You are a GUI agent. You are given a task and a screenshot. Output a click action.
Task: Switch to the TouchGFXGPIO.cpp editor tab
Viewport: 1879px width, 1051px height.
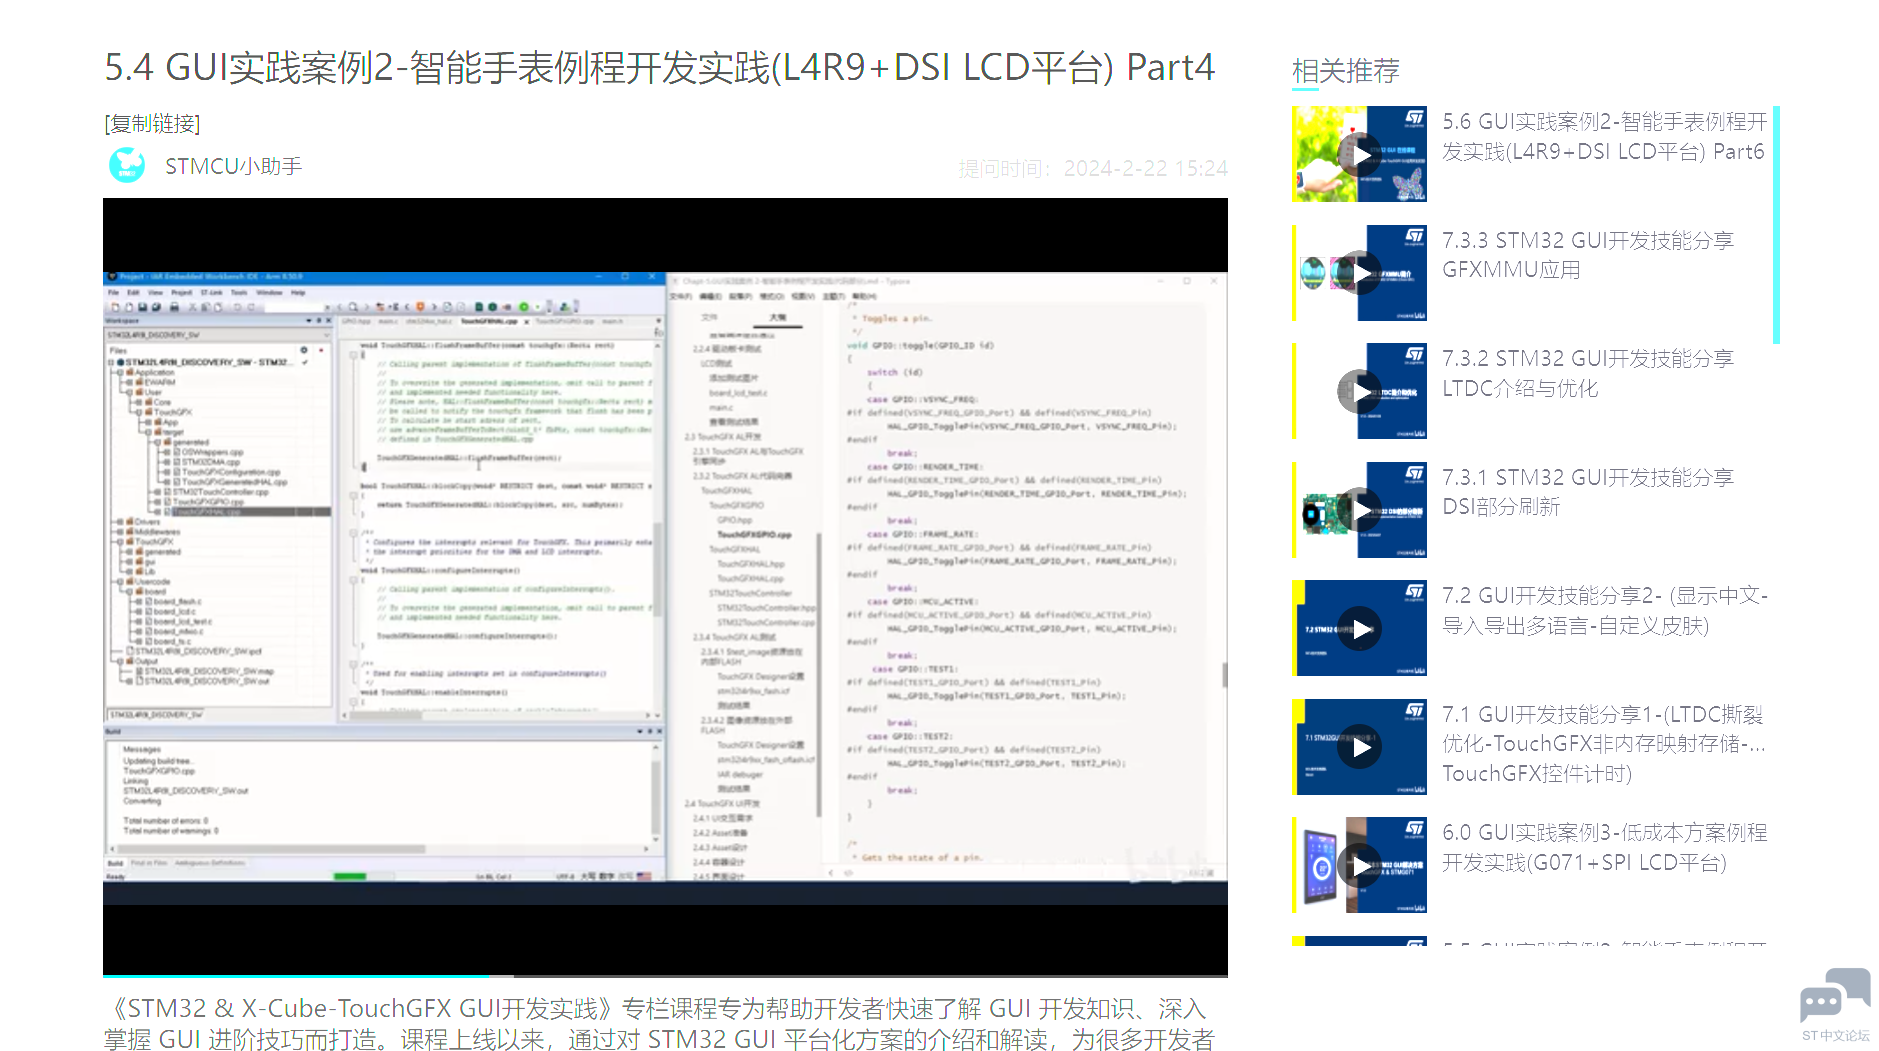point(565,322)
